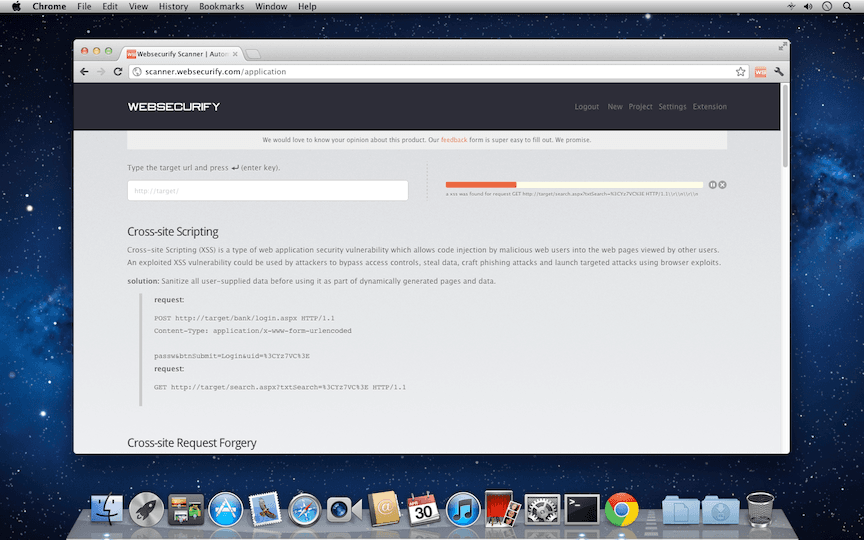
Task: Open the Documents stack in the Dock
Action: tap(681, 510)
